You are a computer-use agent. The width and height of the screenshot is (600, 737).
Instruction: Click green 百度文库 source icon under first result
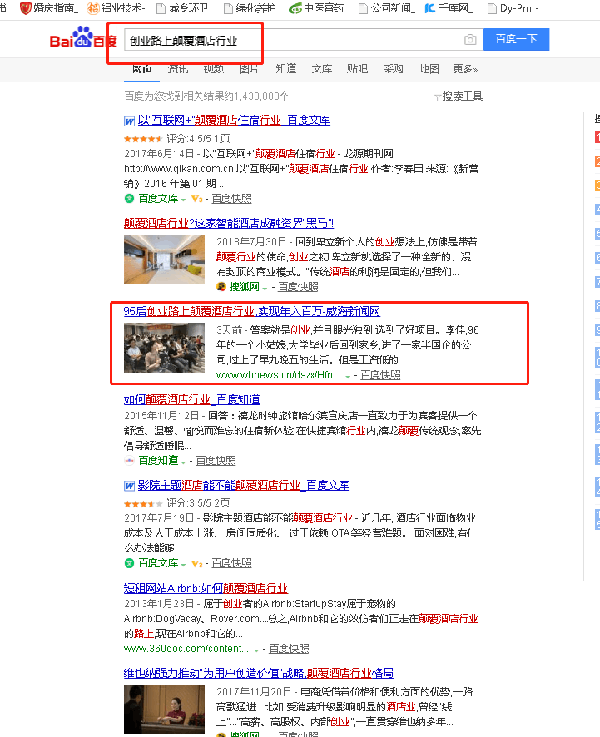click(x=129, y=199)
